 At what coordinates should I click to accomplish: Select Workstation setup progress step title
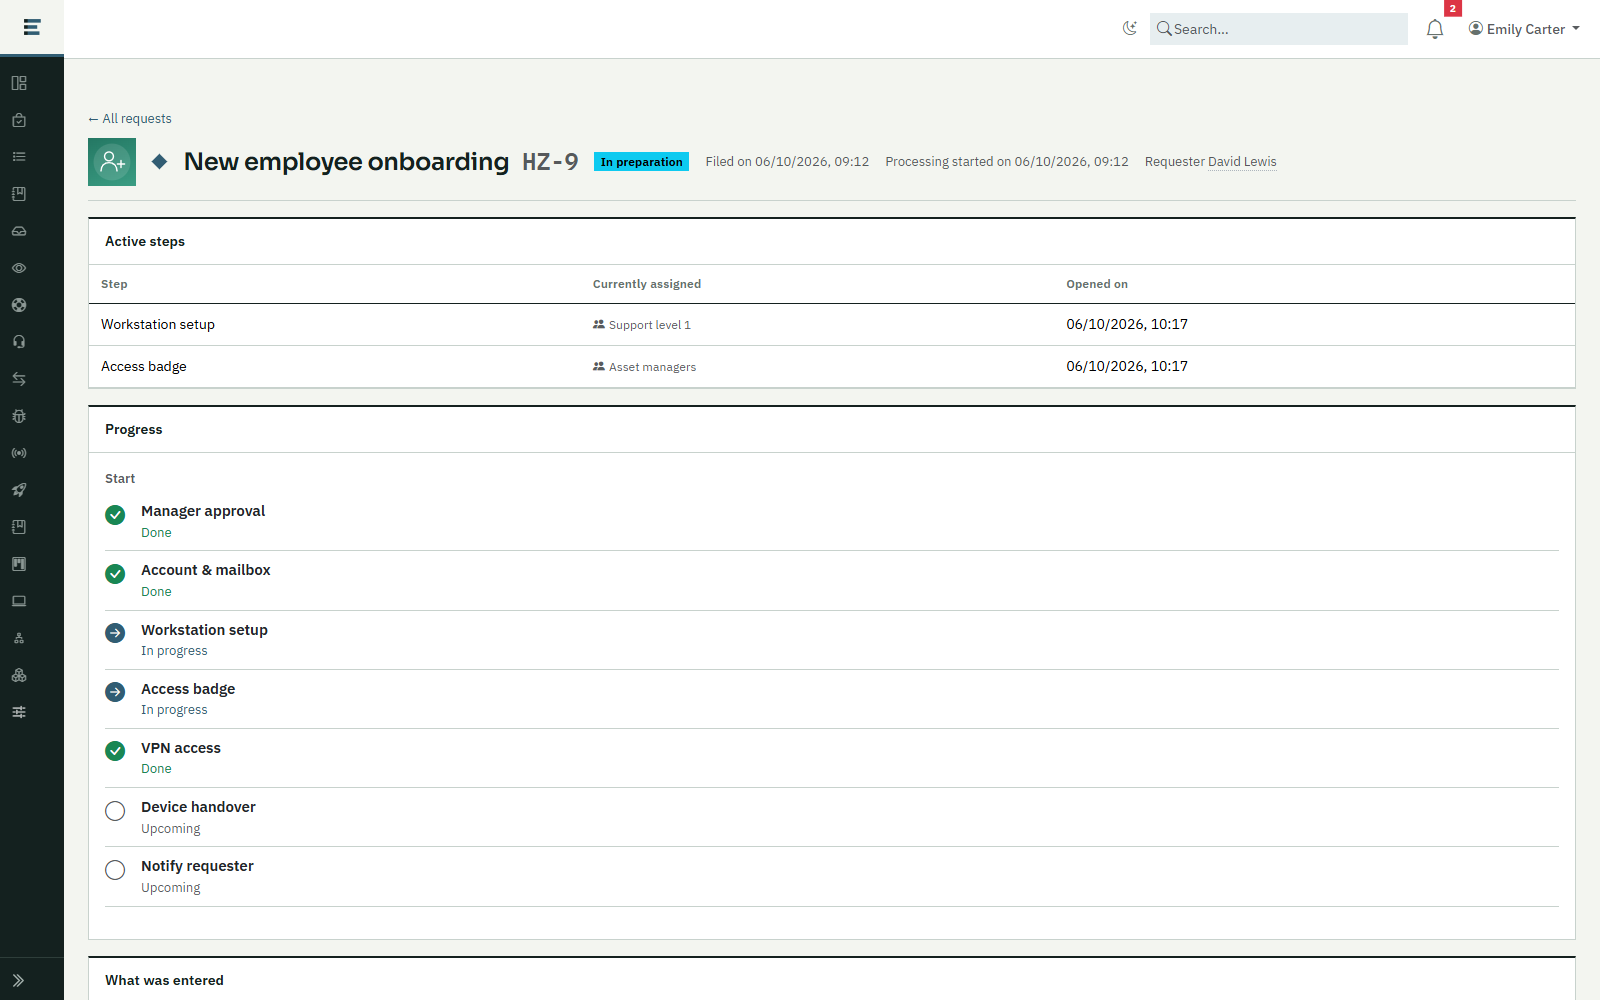pyautogui.click(x=204, y=630)
